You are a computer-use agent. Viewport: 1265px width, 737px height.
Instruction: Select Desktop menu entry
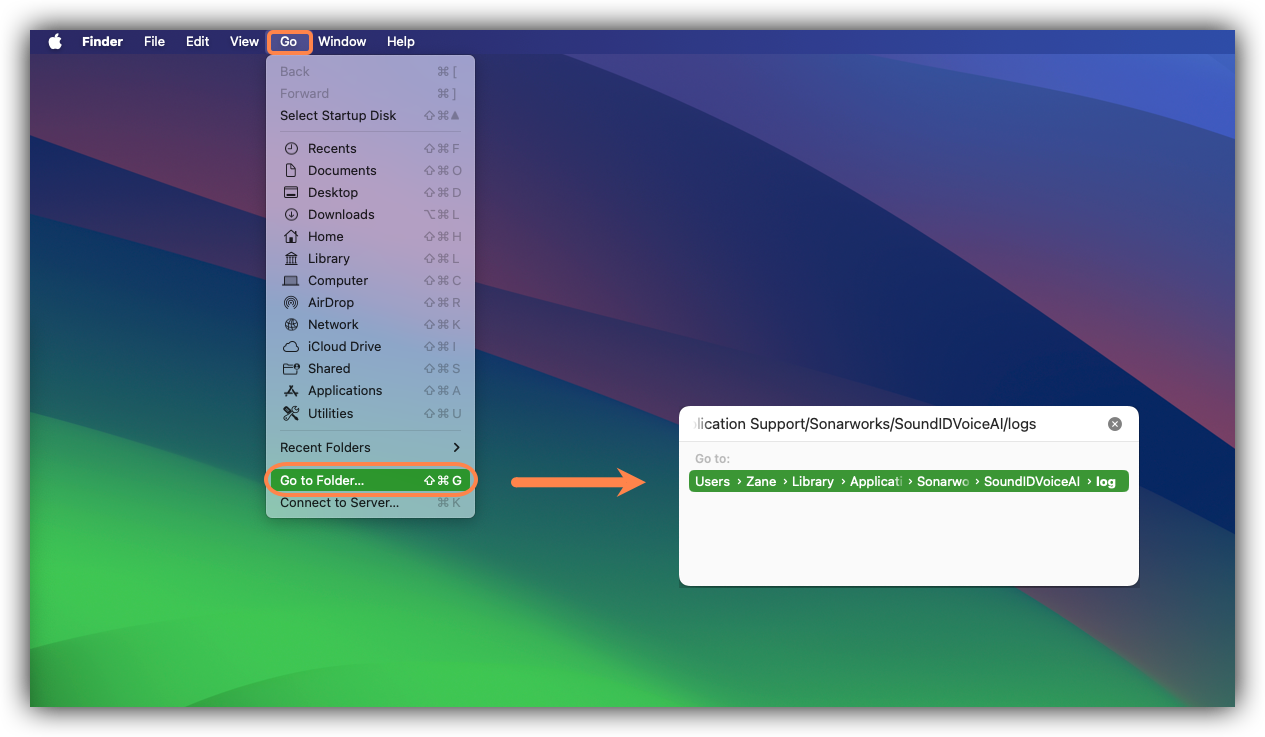click(370, 193)
